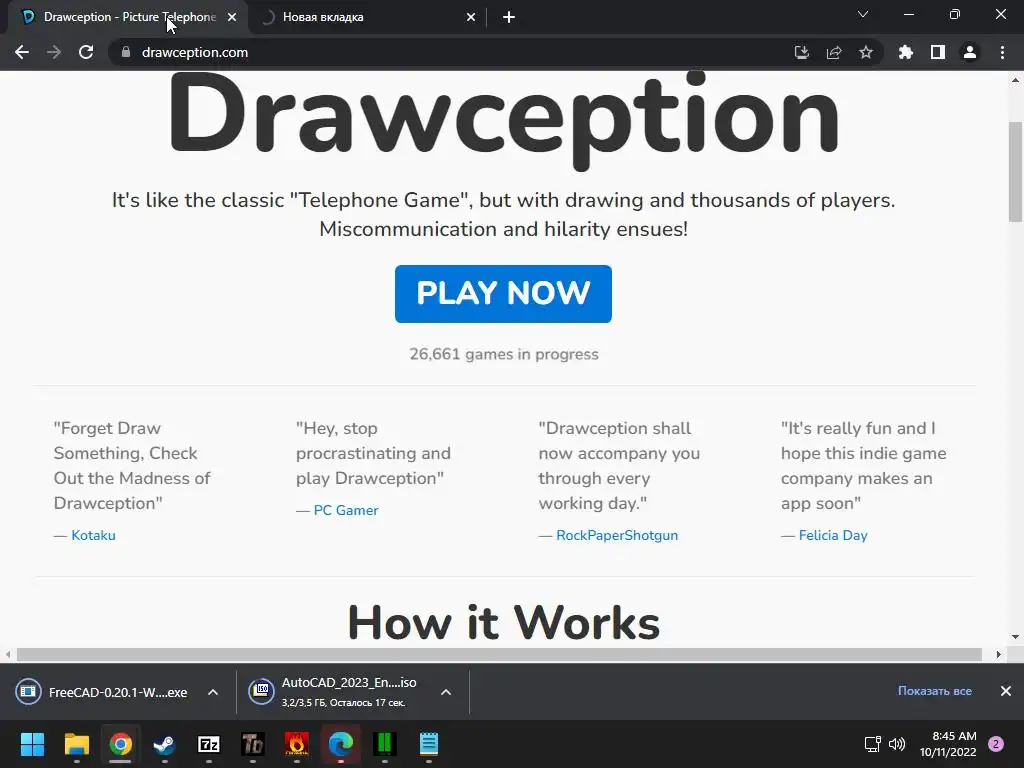Open the clock showing 8:45 AM
Screen dimensions: 1024x768
point(948,744)
